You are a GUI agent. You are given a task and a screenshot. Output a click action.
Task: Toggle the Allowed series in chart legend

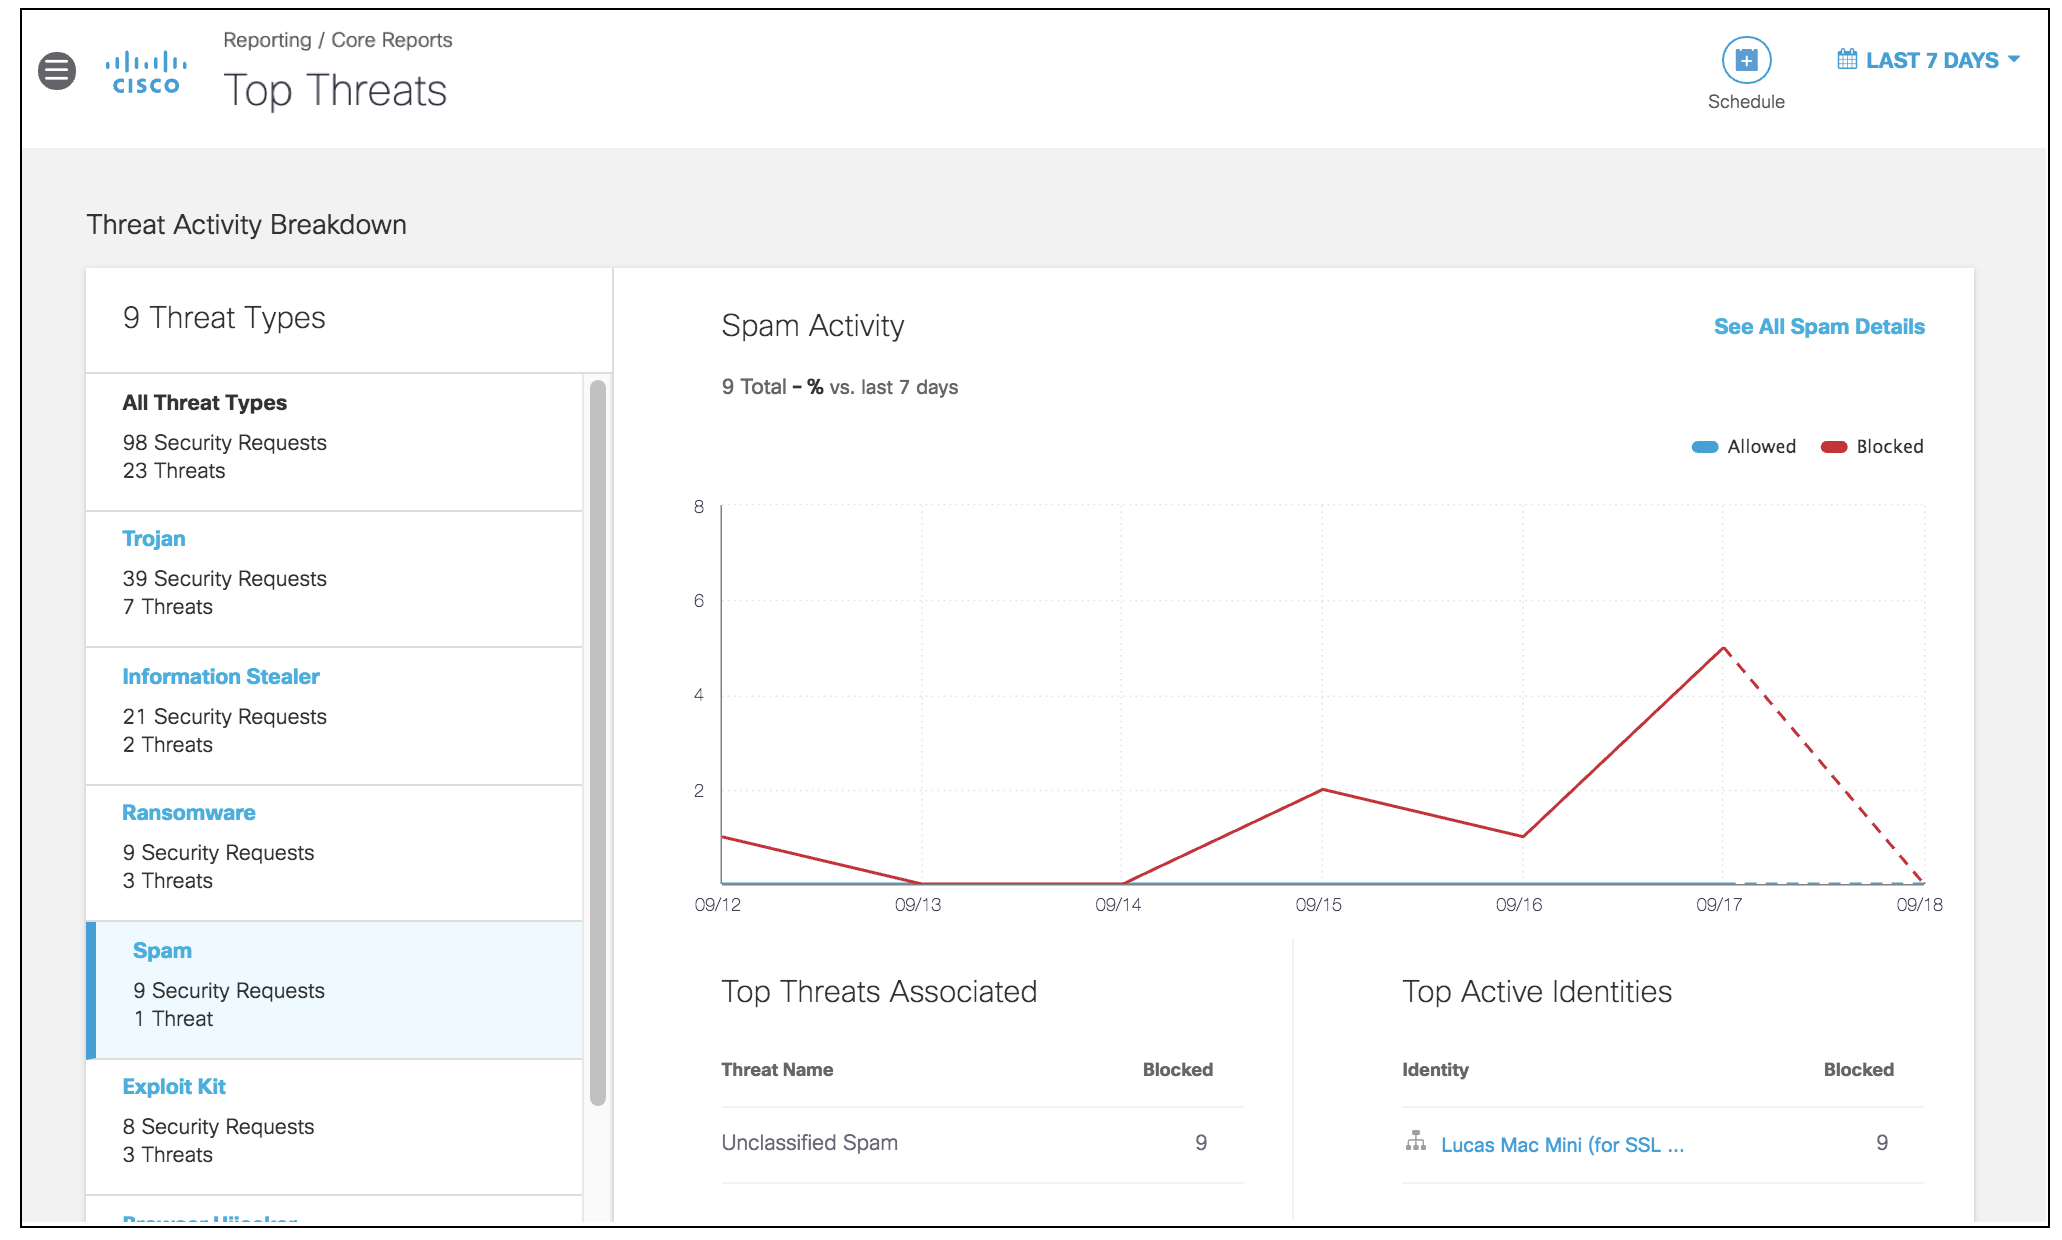[1743, 447]
